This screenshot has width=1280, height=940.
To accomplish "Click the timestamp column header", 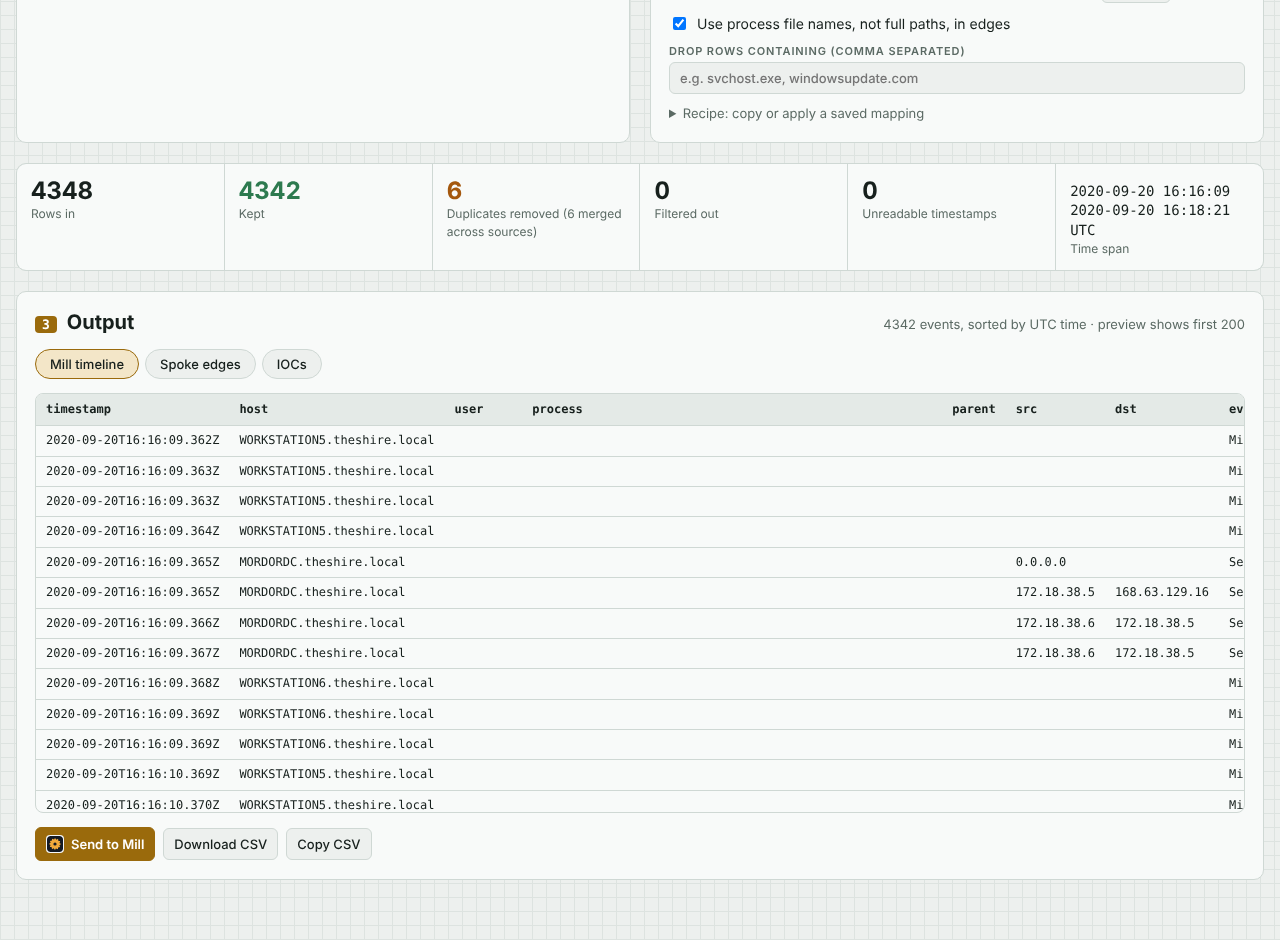I will 78,409.
